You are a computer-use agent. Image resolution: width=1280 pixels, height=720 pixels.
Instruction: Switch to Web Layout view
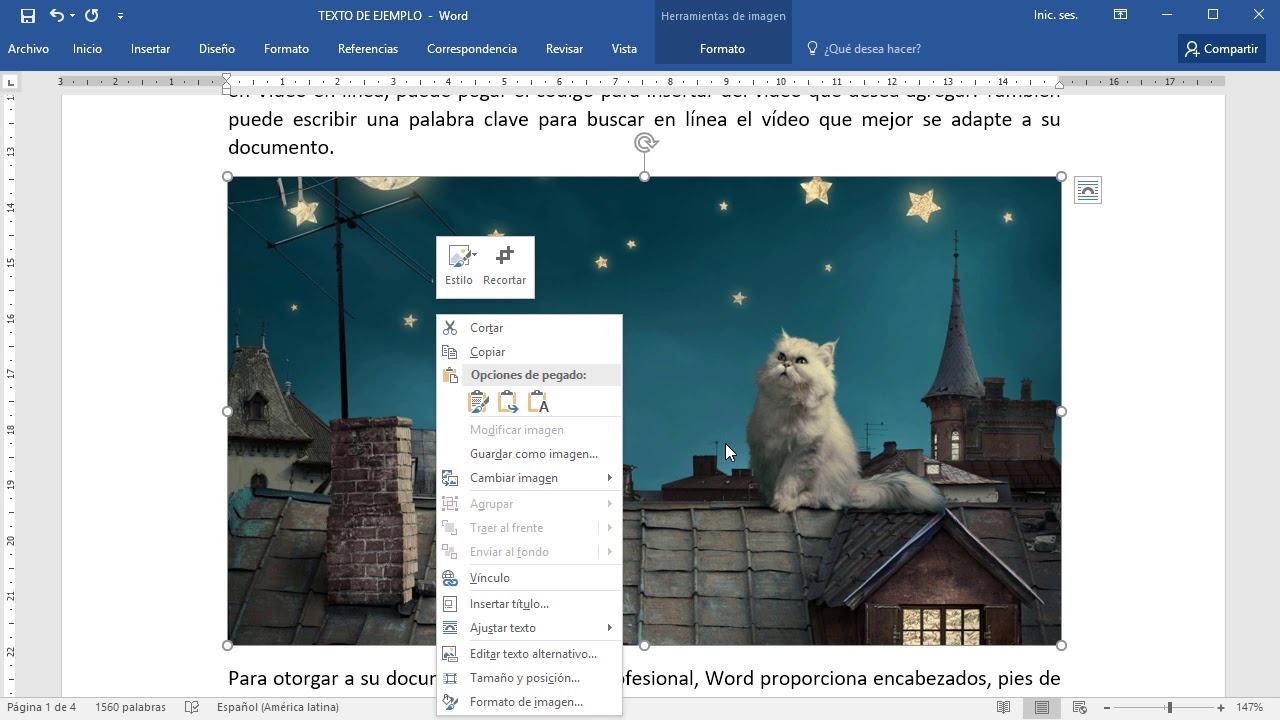tap(1080, 707)
